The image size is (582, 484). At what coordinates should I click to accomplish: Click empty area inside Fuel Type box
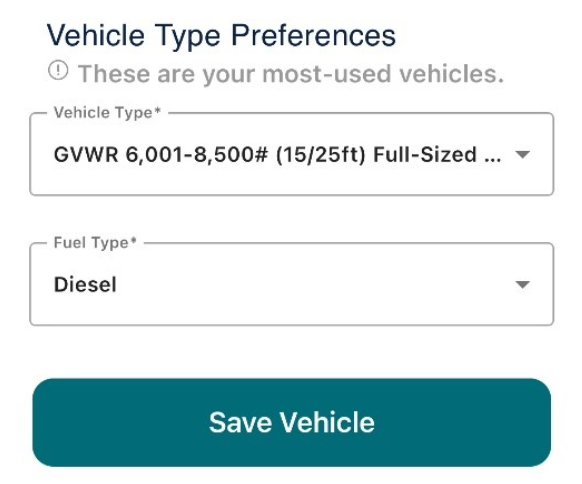click(315, 285)
